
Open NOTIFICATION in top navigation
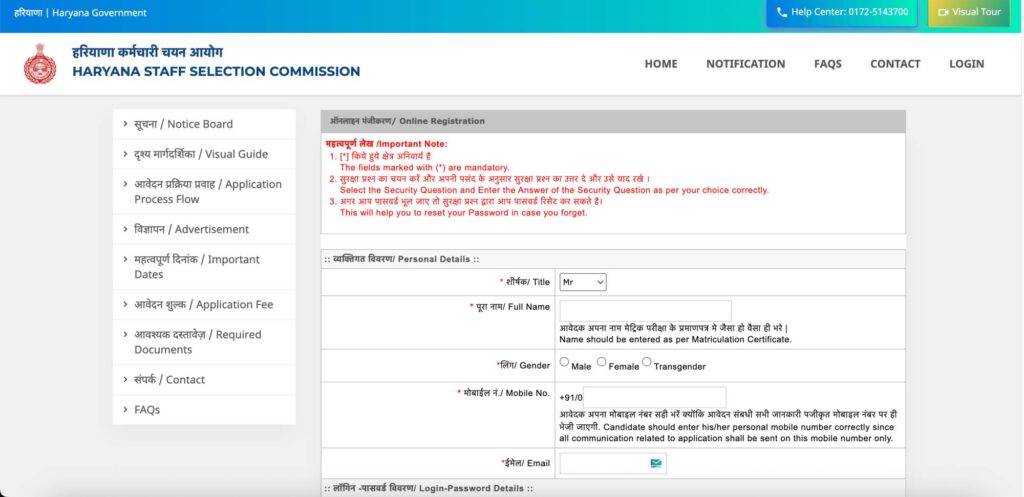[x=745, y=64]
